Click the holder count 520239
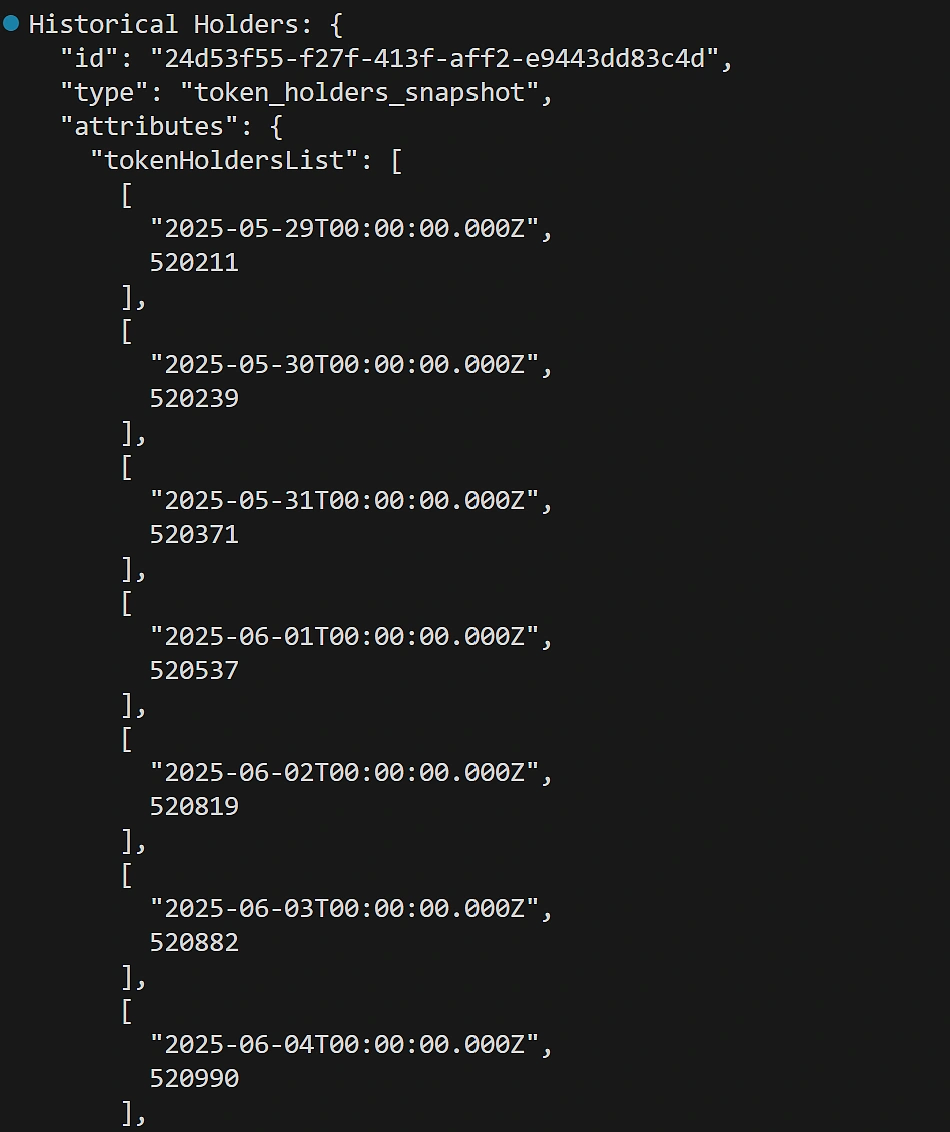 tap(194, 398)
